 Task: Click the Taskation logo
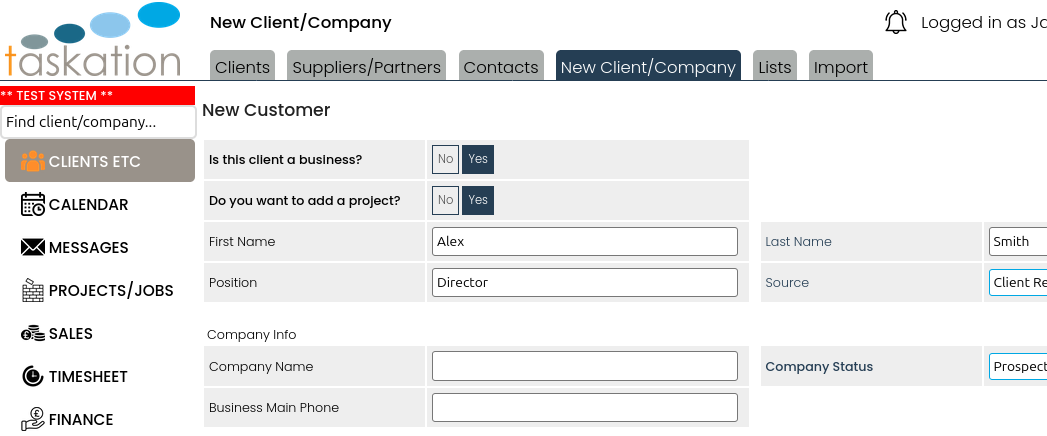(93, 42)
